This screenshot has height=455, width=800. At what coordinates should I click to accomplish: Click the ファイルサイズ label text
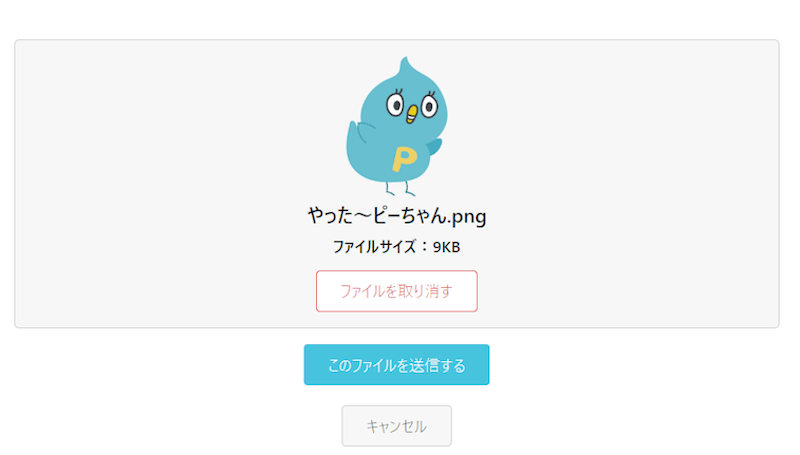375,247
